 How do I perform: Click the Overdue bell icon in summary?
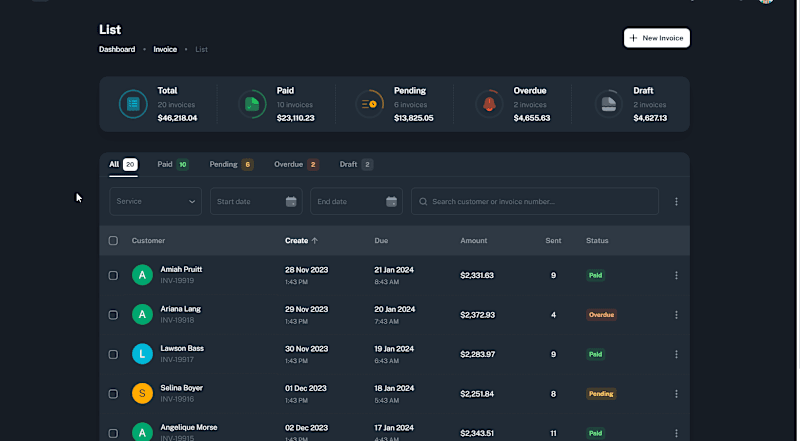click(x=489, y=104)
